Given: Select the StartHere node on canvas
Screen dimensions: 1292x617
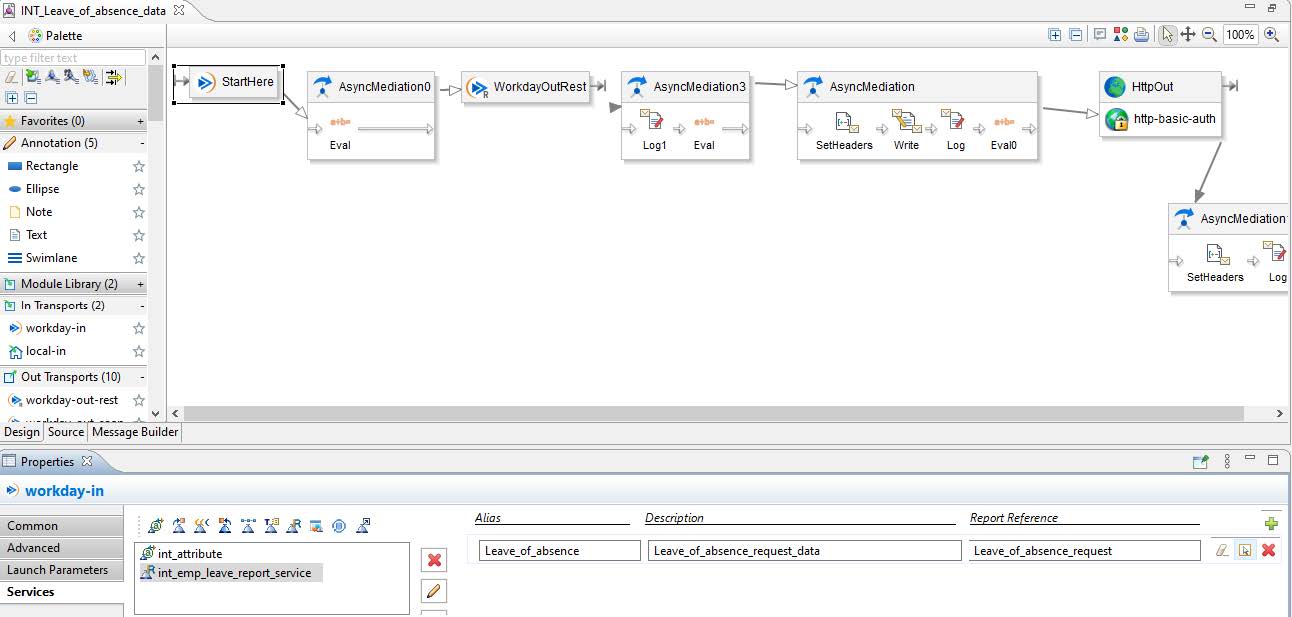Looking at the screenshot, I should click(234, 82).
